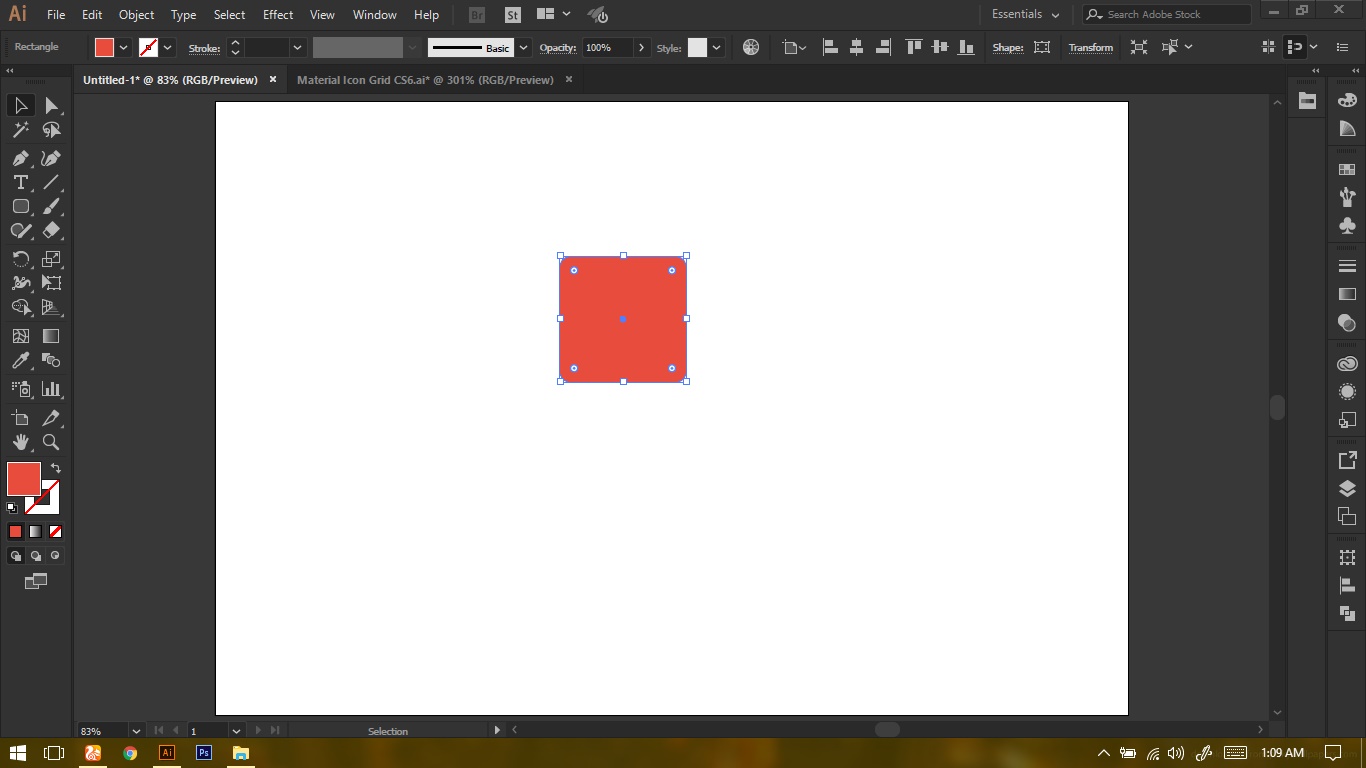Expand stroke color dropdown in control bar

click(x=168, y=47)
